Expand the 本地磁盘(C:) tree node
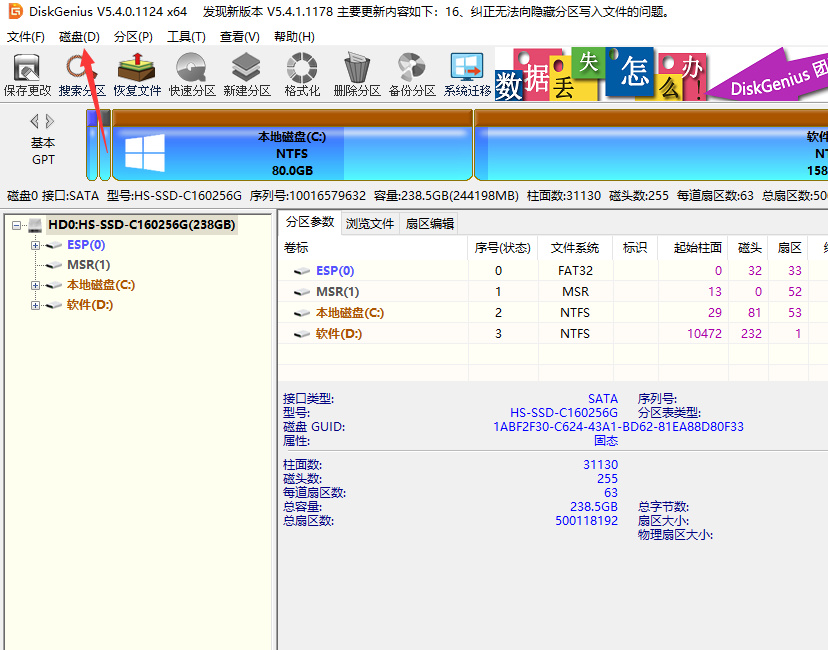The width and height of the screenshot is (828, 650). (x=36, y=285)
